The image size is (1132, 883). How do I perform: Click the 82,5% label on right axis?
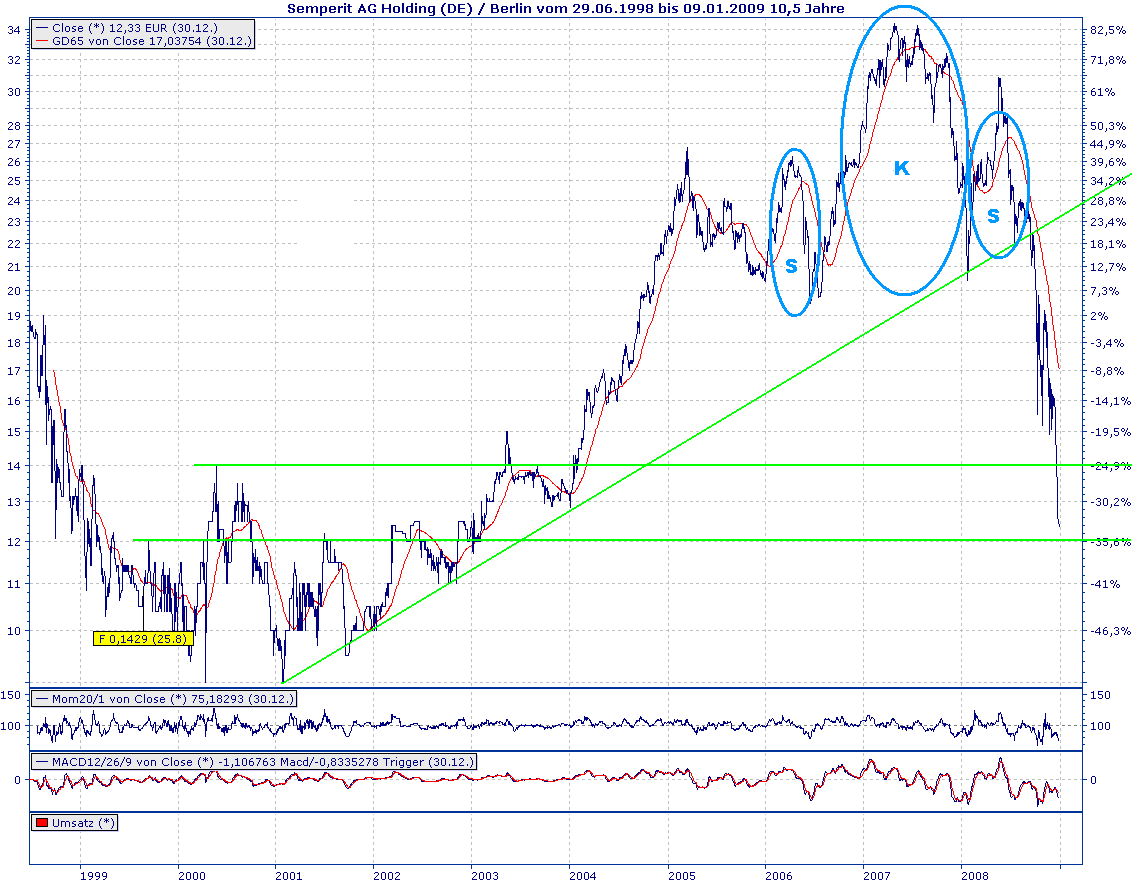[1107, 30]
